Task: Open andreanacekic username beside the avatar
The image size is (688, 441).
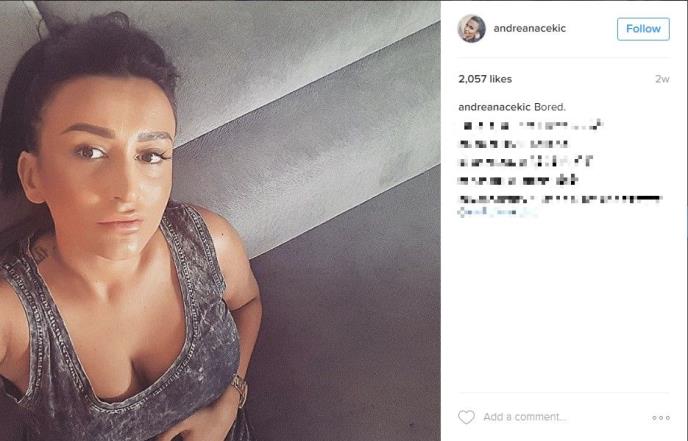Action: (x=530, y=29)
